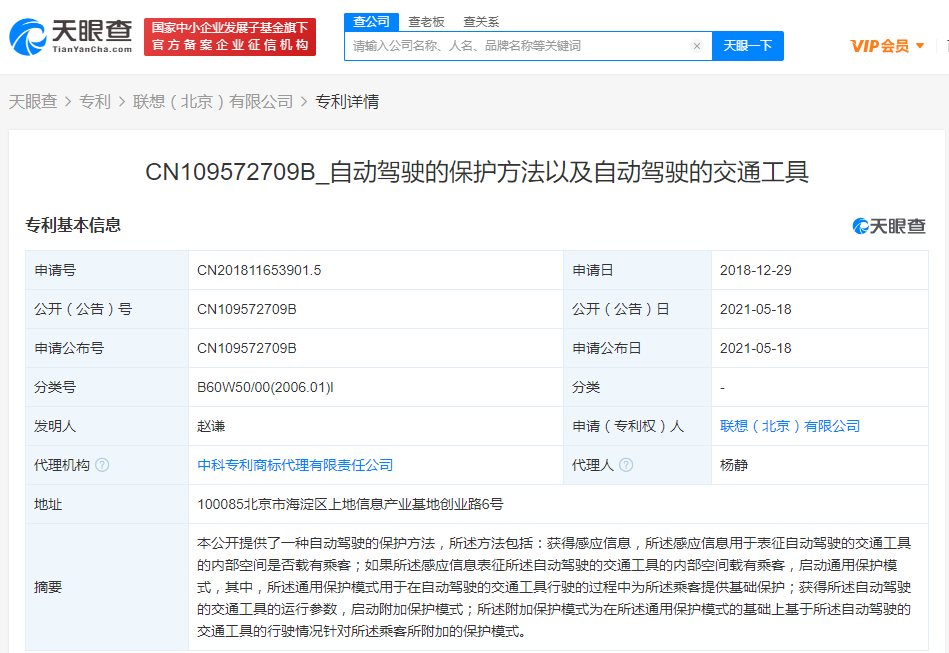Click the 专利基本信息 section heading
Screen dimensions: 949x653
[x=73, y=225]
